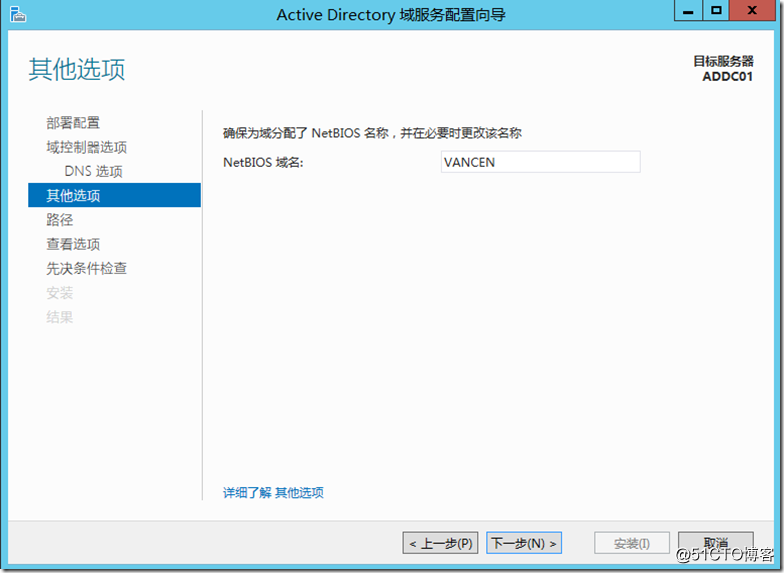Screen dimensions: 784x573
Task: Close the configuration wizard window
Action: pos(752,10)
